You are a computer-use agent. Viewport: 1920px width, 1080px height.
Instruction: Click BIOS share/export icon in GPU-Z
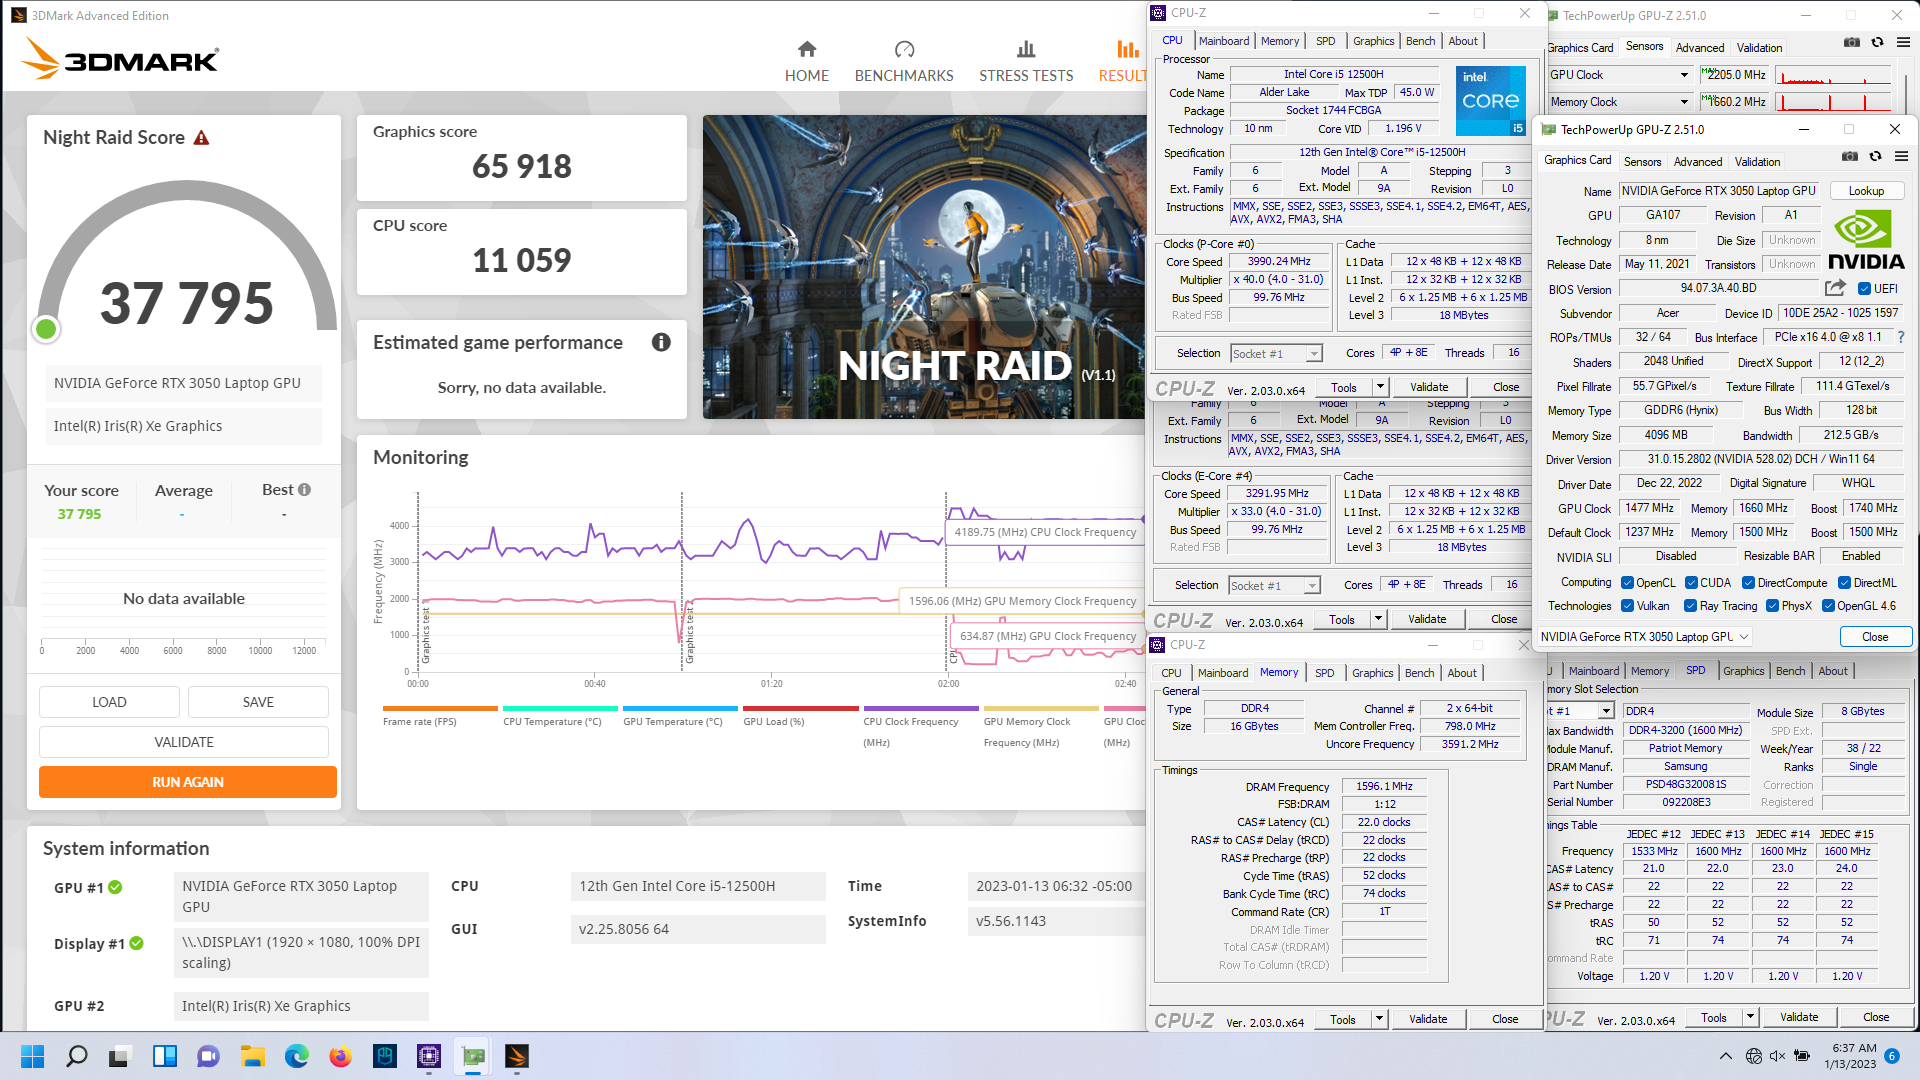pos(1835,288)
